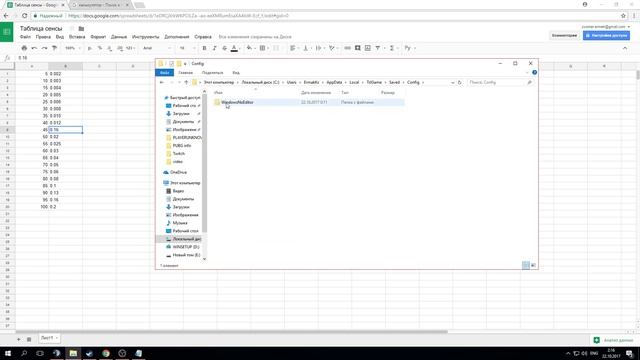Click the add sheet plus button
Screen dimensions: 640x360
coord(18,339)
